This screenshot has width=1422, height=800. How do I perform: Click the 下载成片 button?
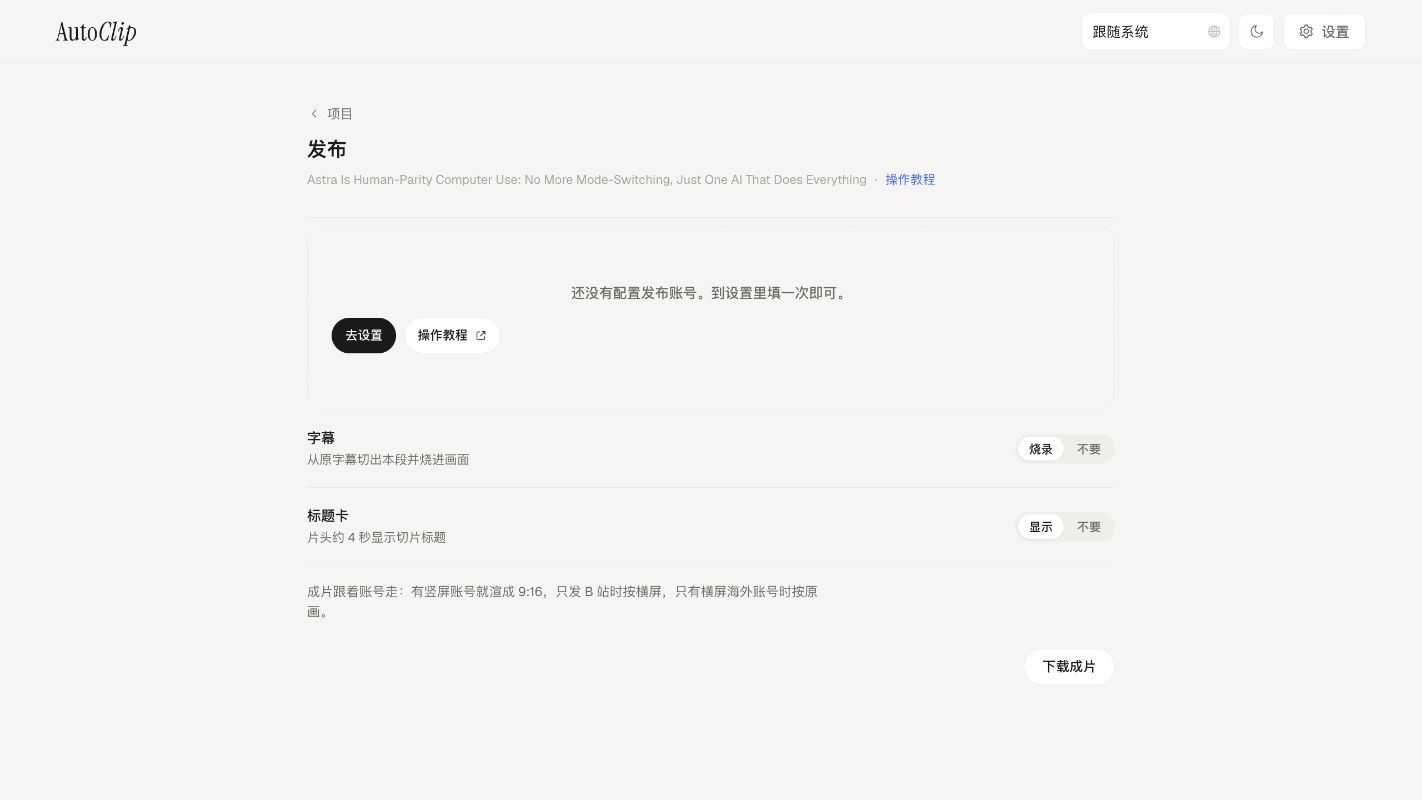coord(1069,667)
